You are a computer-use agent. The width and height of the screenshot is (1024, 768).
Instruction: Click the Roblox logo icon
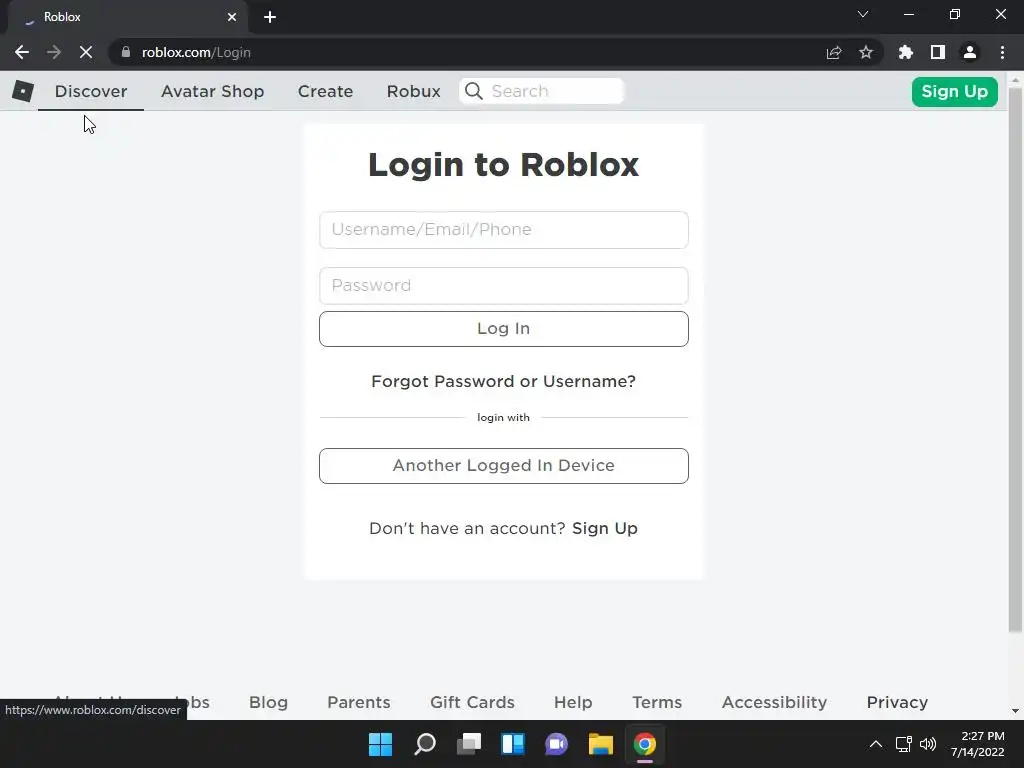[23, 91]
